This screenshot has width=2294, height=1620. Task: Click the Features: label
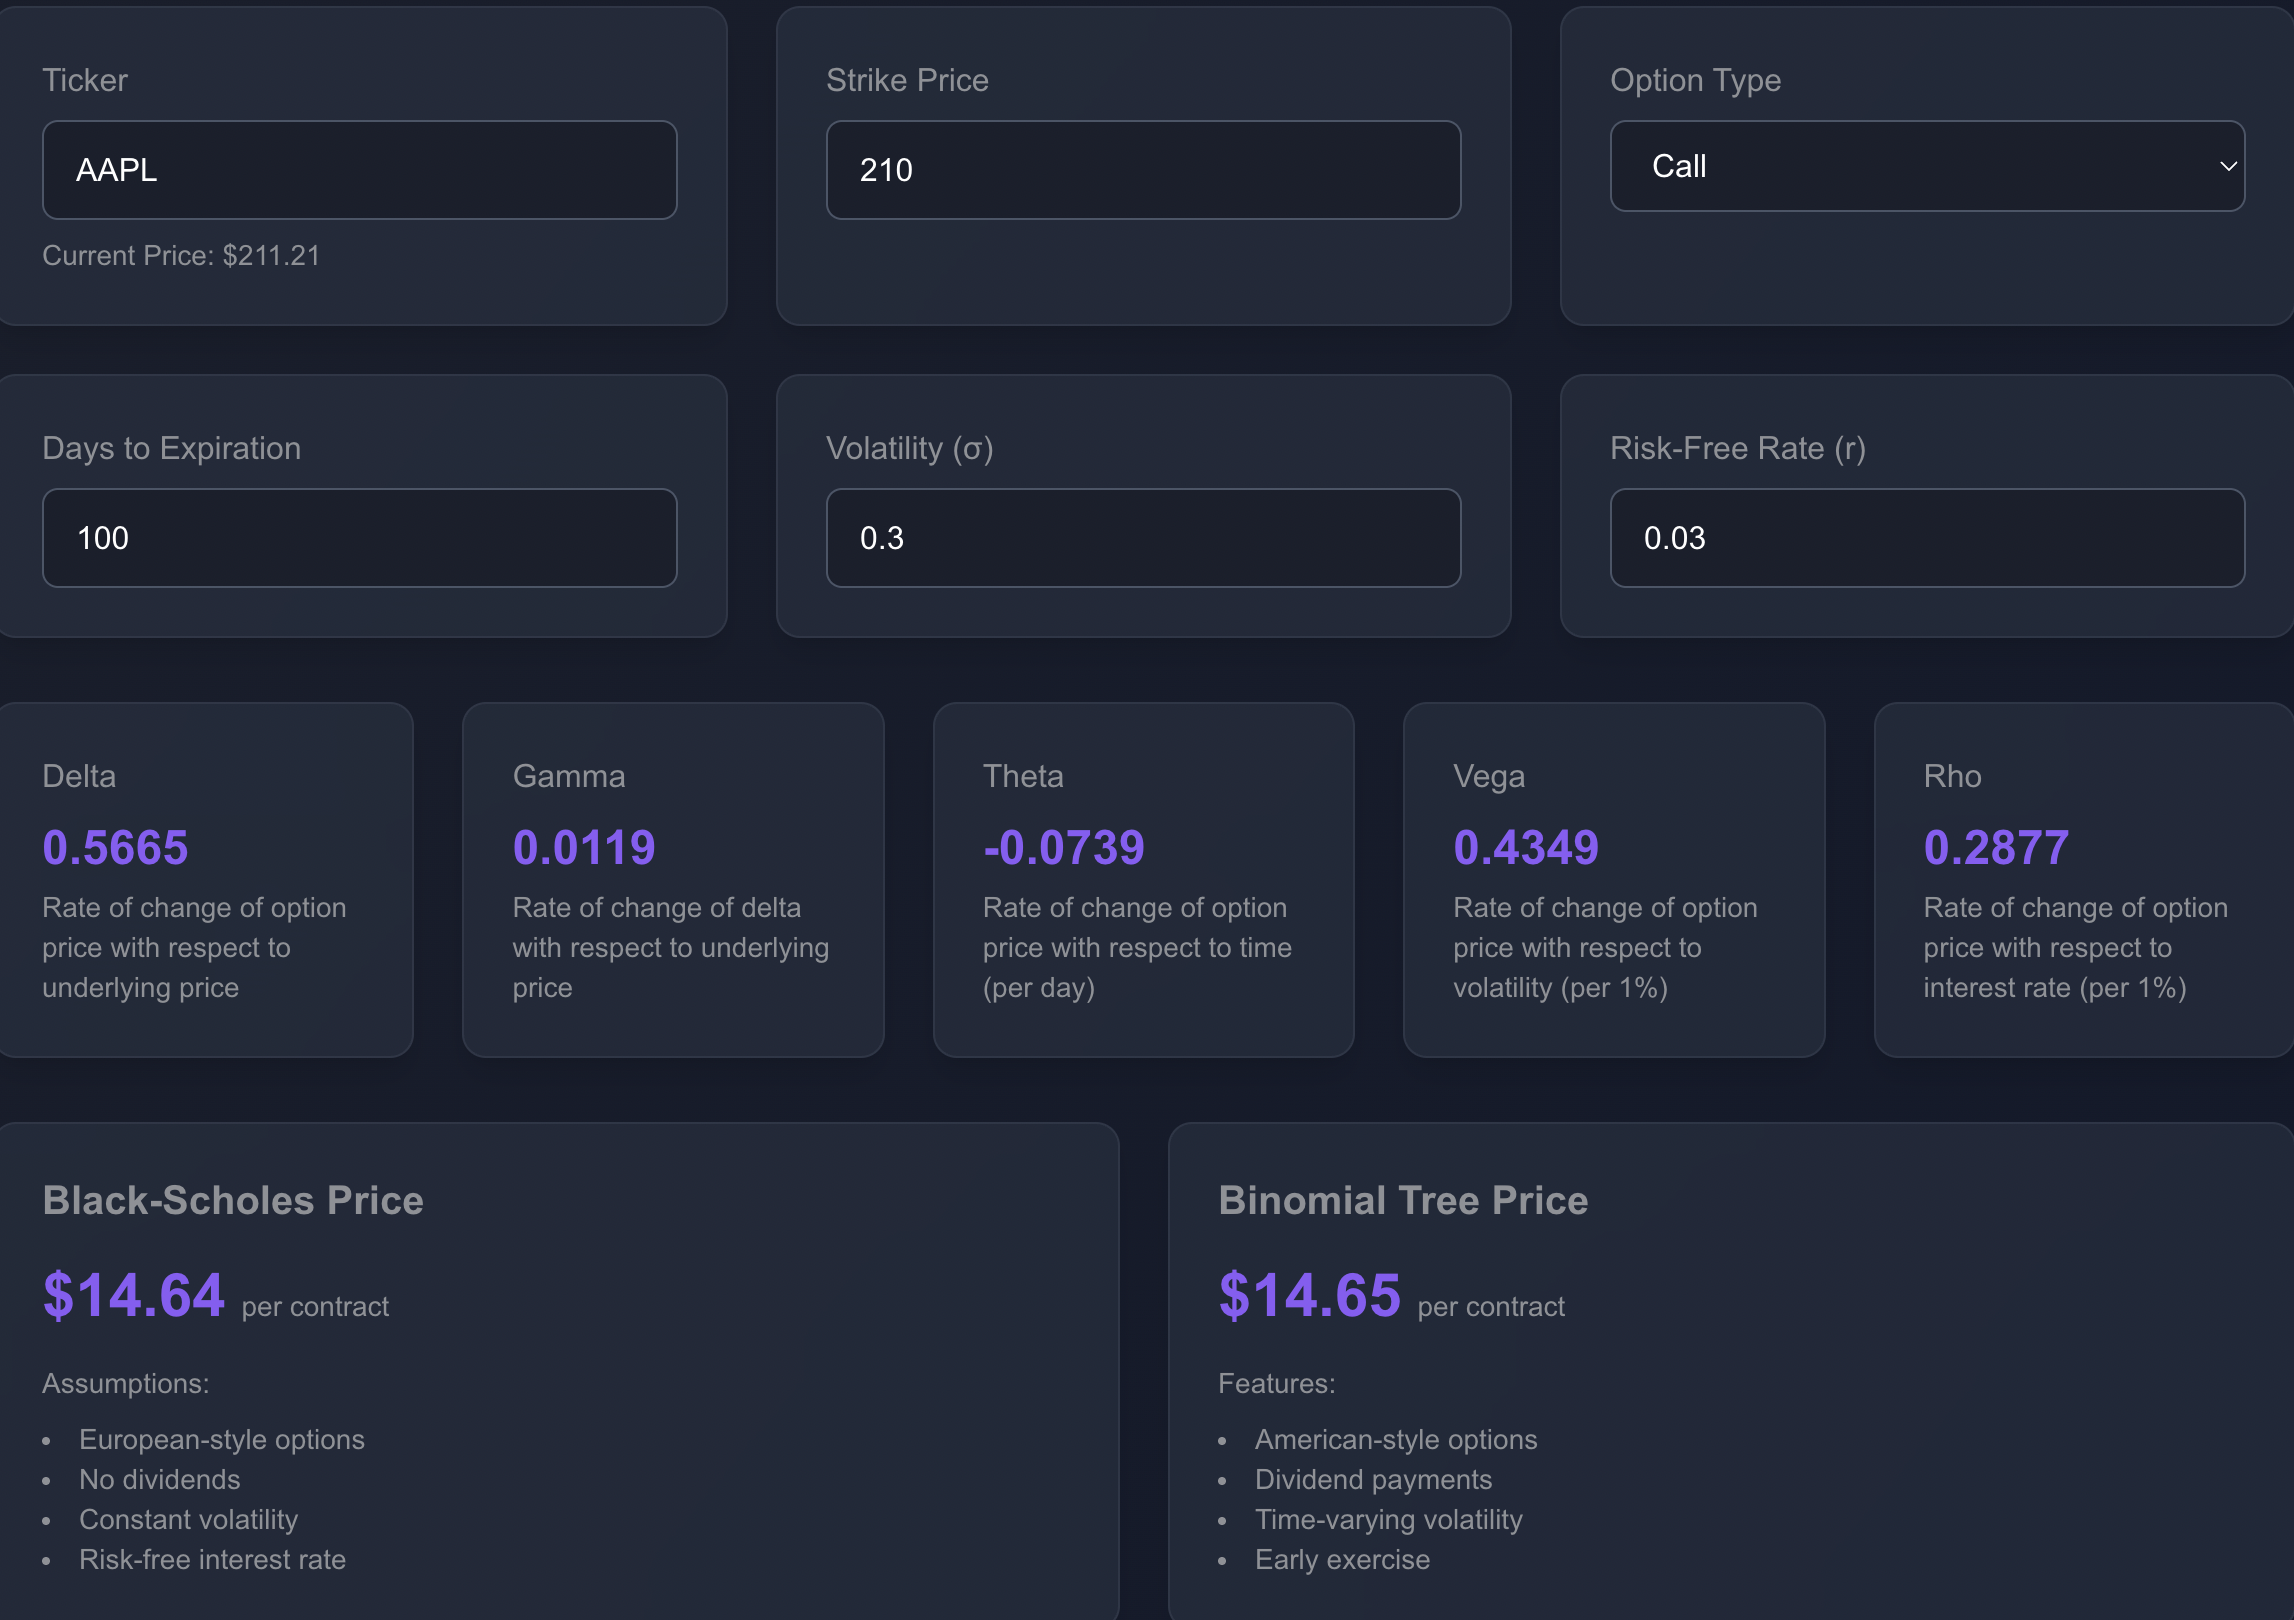click(1277, 1384)
